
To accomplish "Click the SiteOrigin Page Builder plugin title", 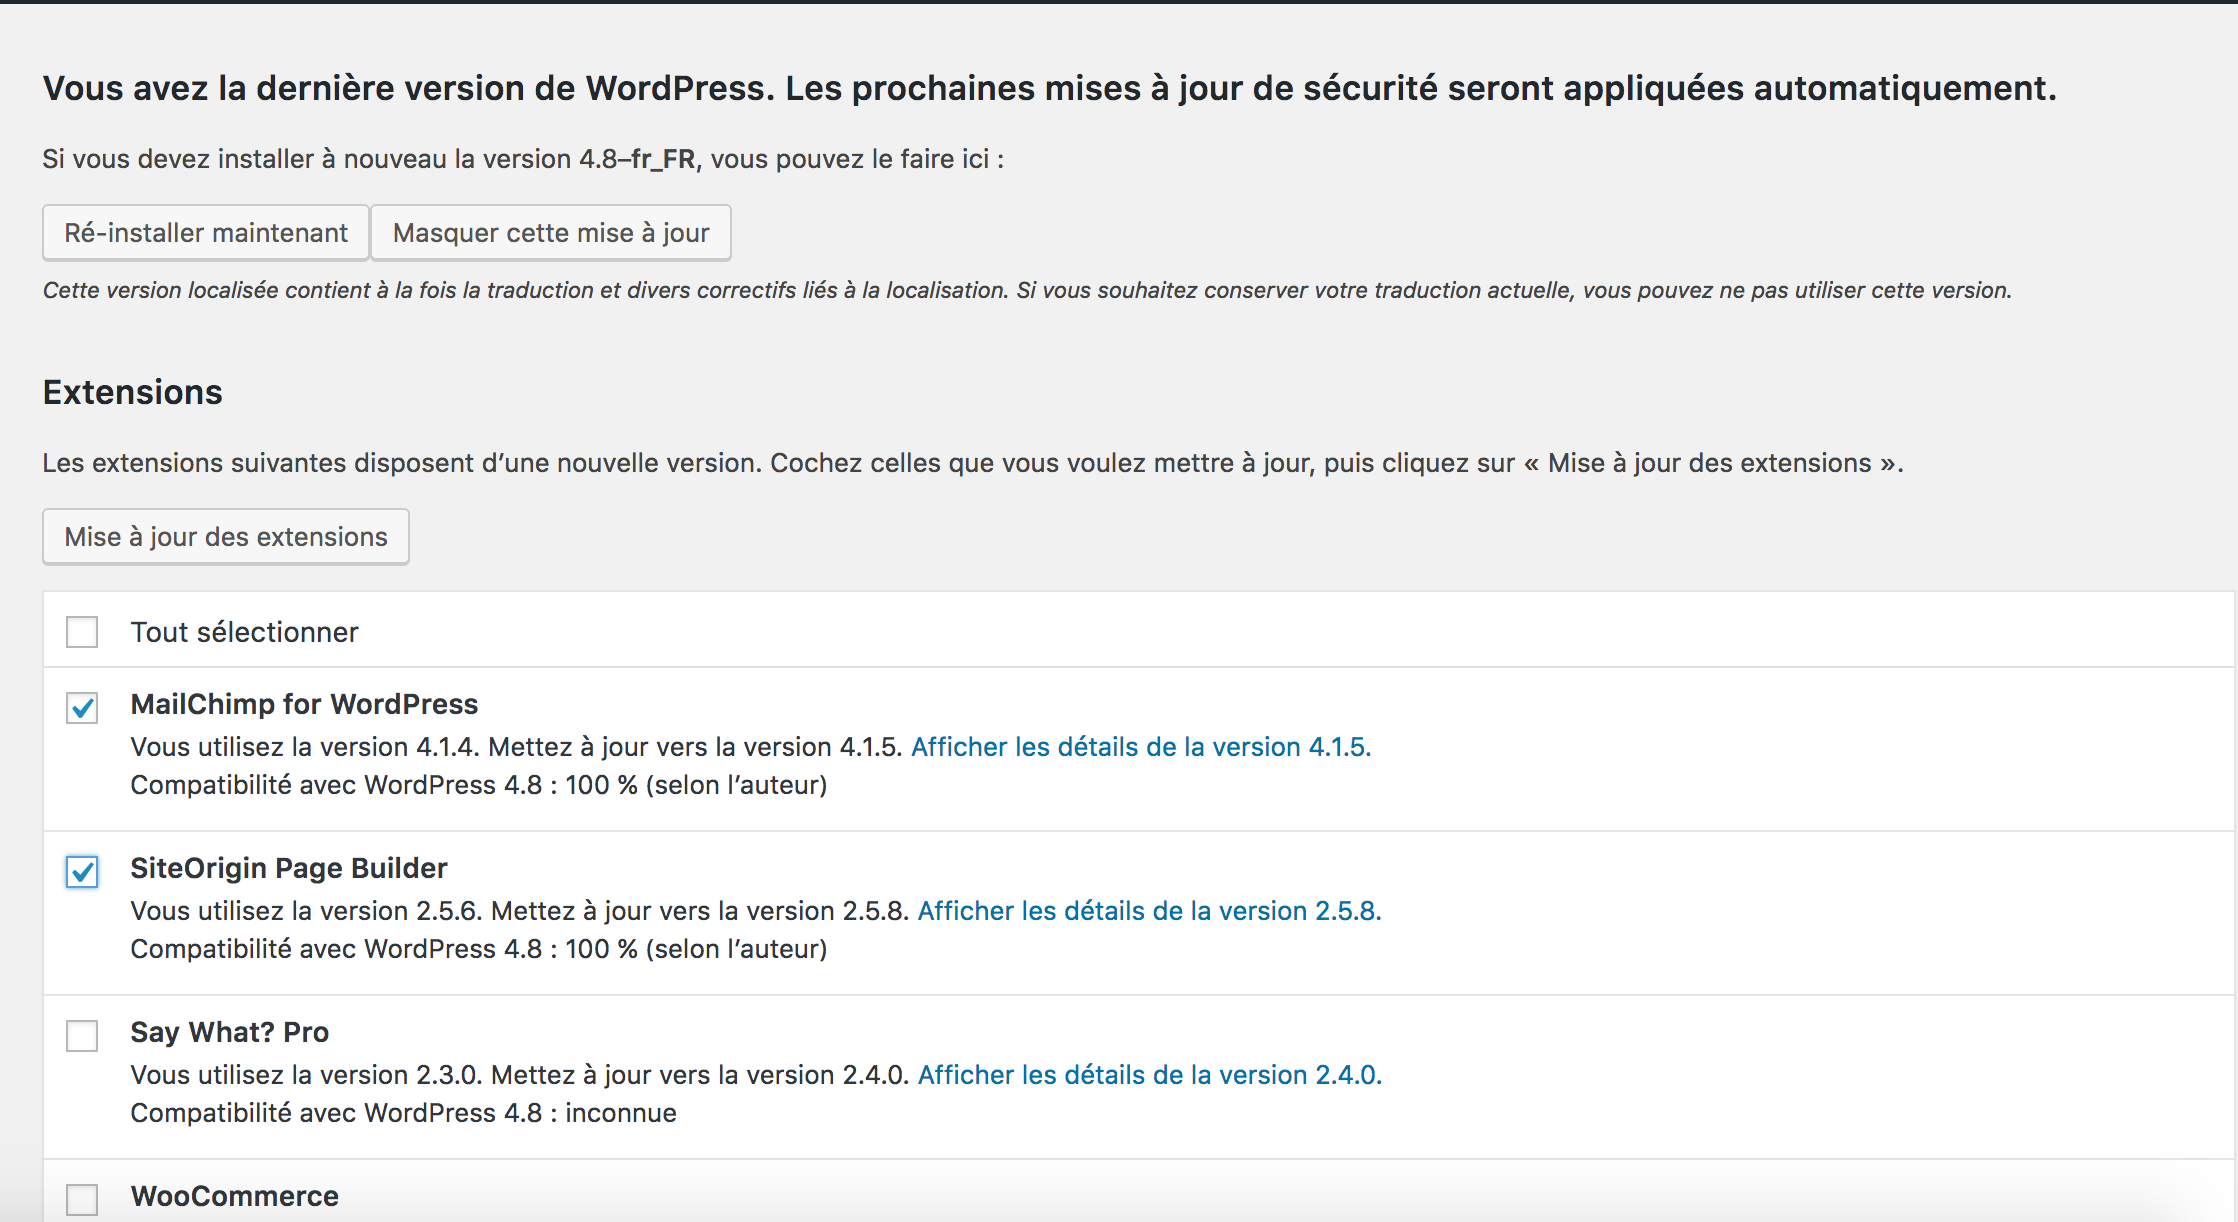I will pos(289,868).
